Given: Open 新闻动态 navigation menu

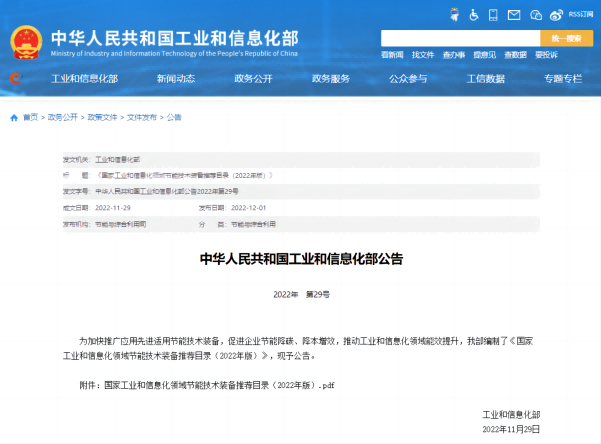Looking at the screenshot, I should click(x=176, y=79).
